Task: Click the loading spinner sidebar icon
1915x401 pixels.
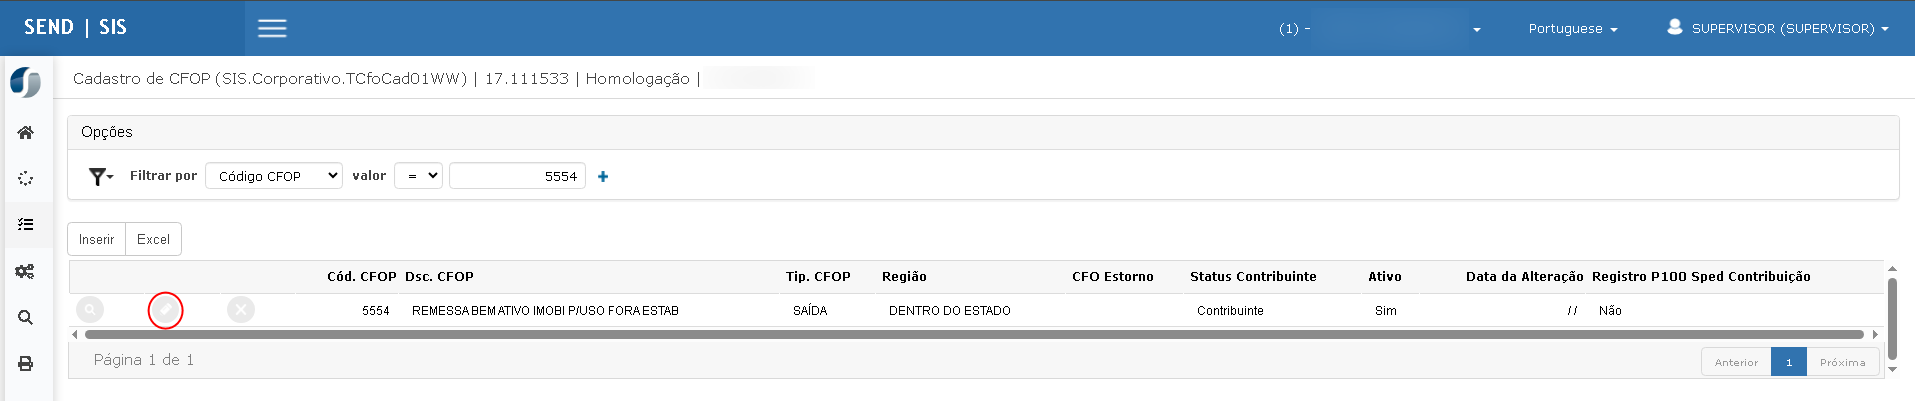Action: click(26, 179)
